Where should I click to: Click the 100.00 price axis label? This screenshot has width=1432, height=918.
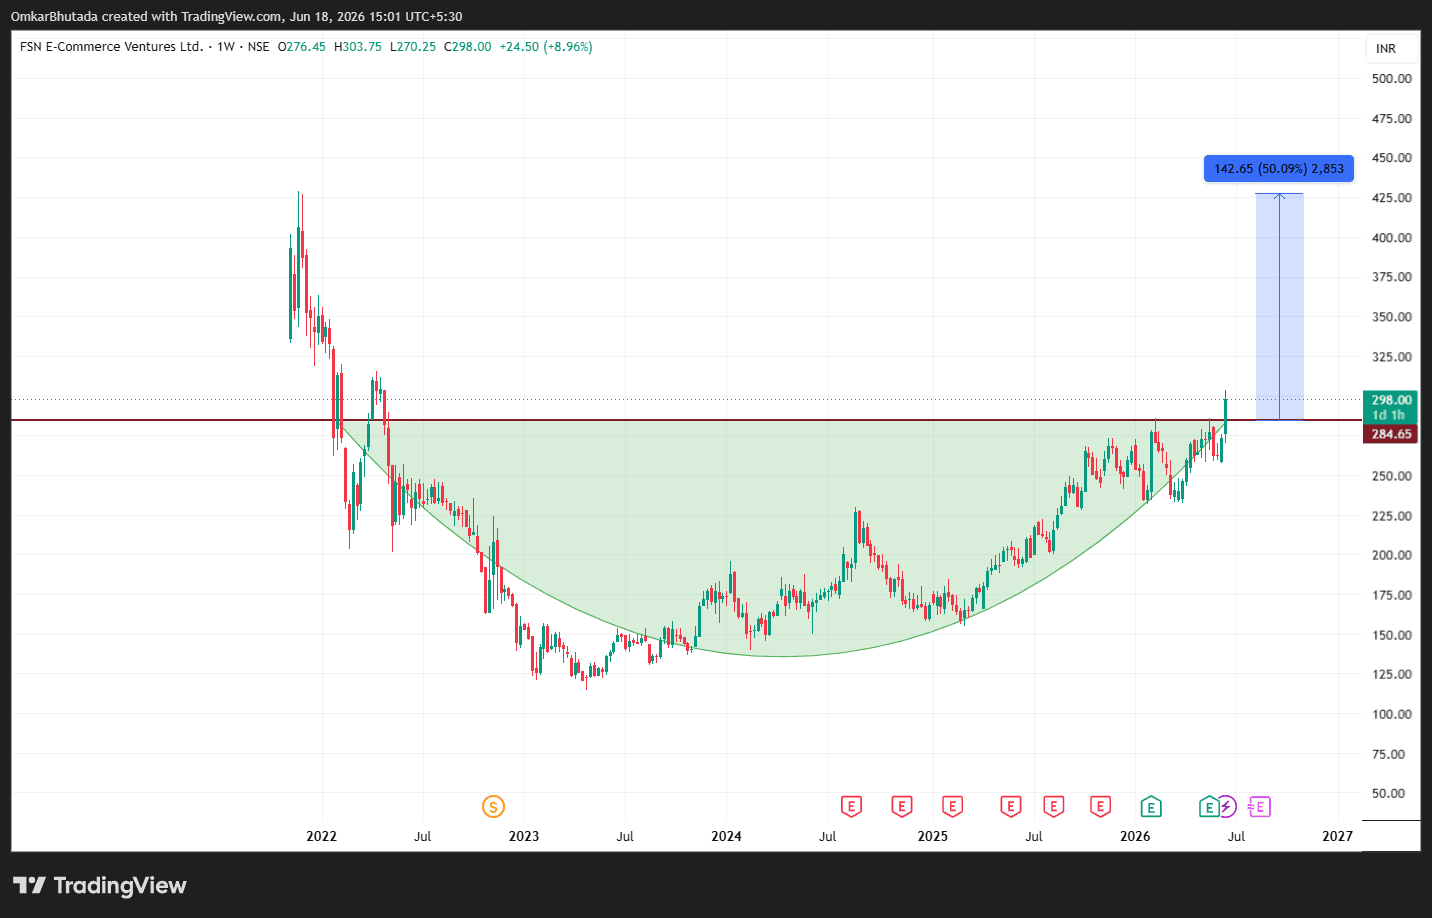[x=1392, y=714]
